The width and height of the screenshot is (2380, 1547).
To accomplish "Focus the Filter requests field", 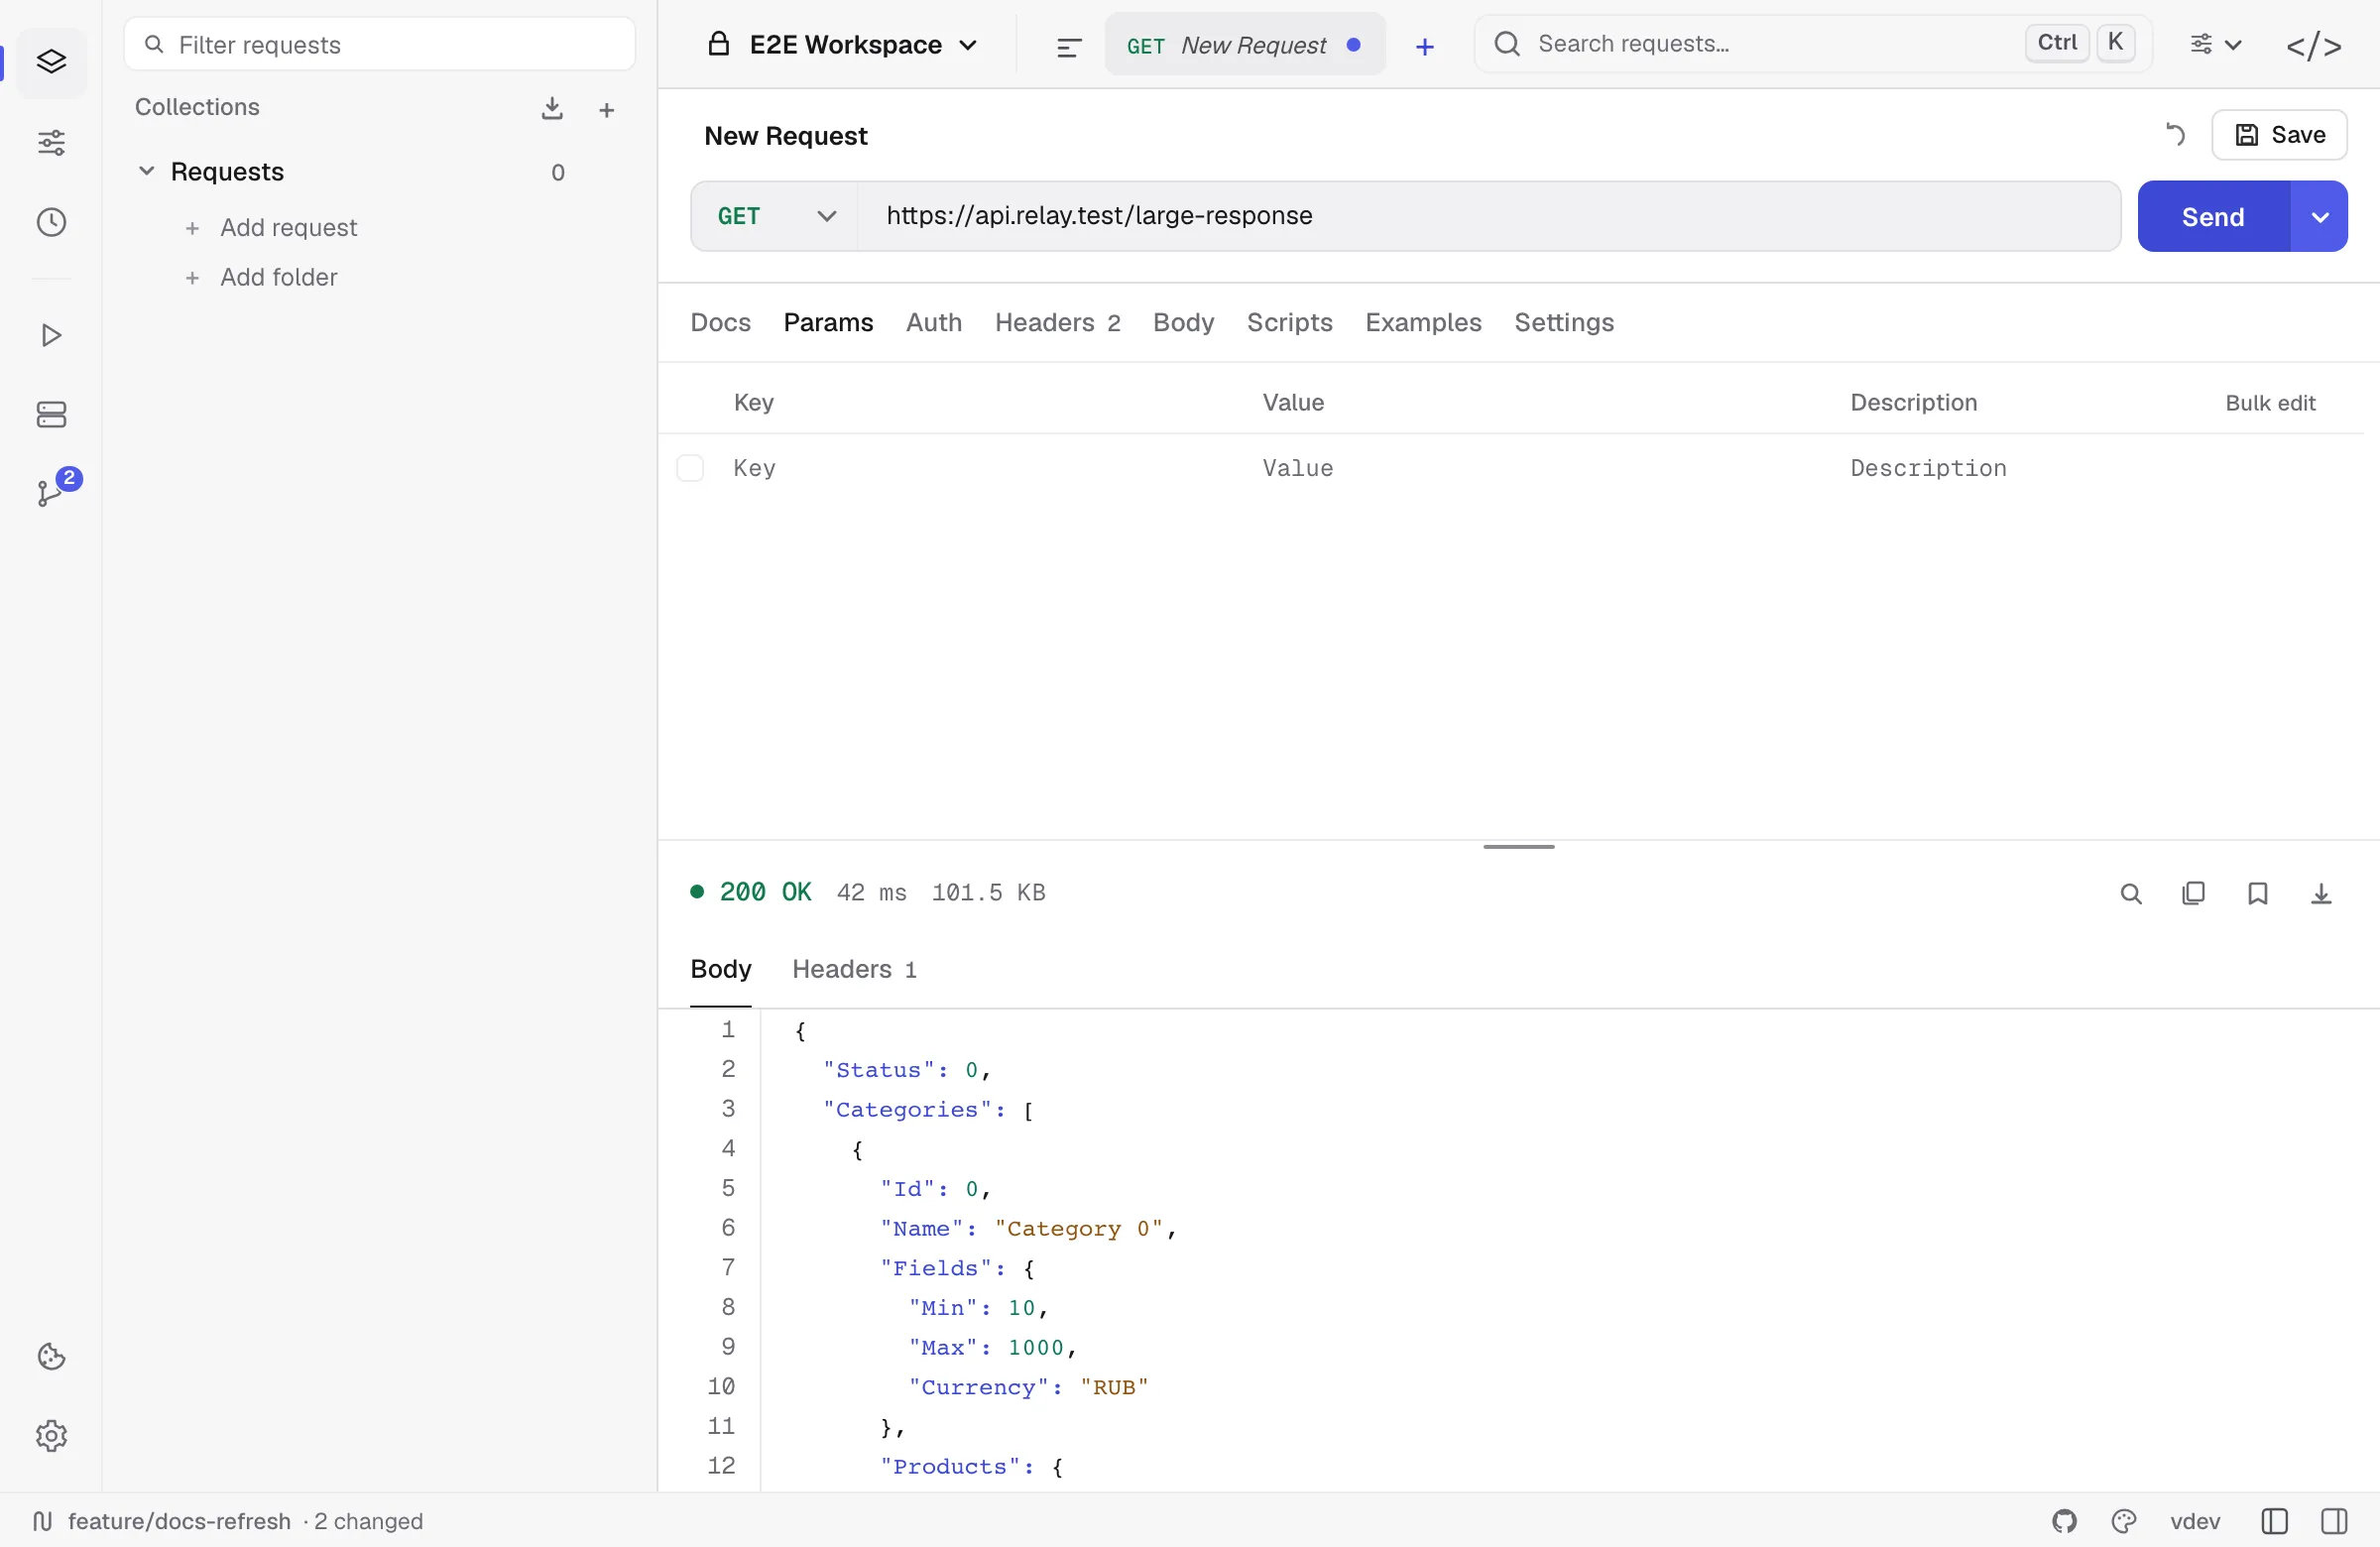I will point(379,45).
